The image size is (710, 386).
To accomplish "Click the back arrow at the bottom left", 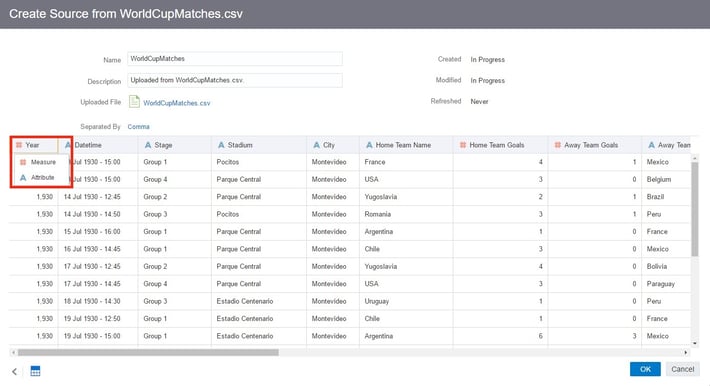I will pyautogui.click(x=14, y=372).
